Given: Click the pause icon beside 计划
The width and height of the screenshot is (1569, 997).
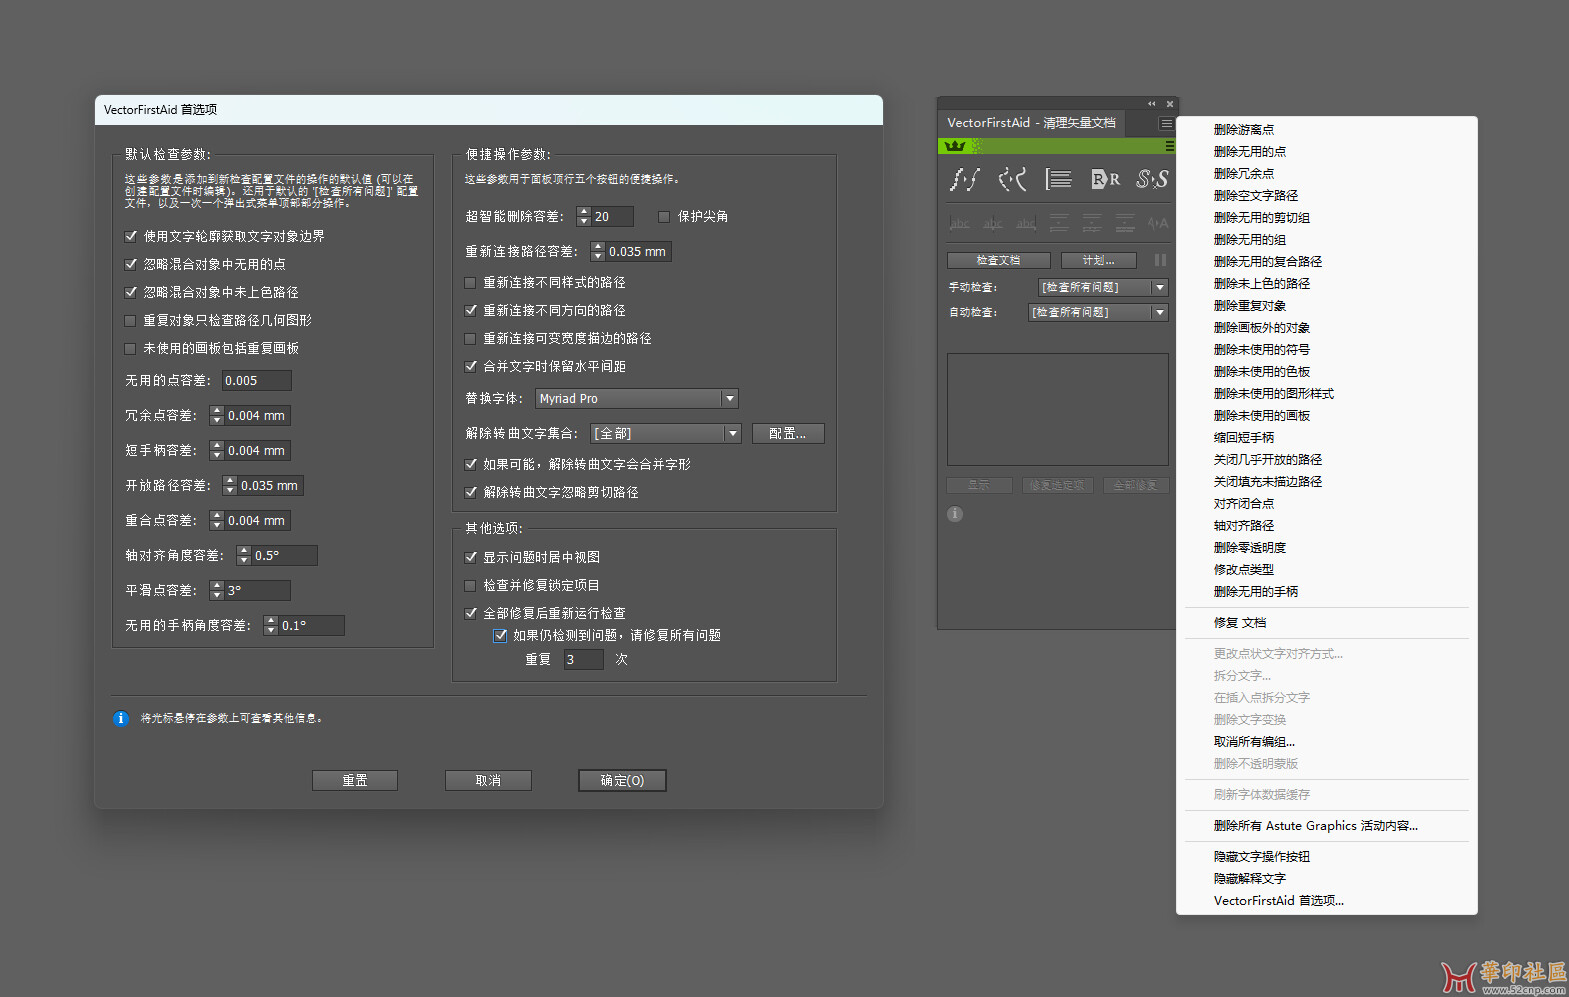Looking at the screenshot, I should click(1160, 260).
